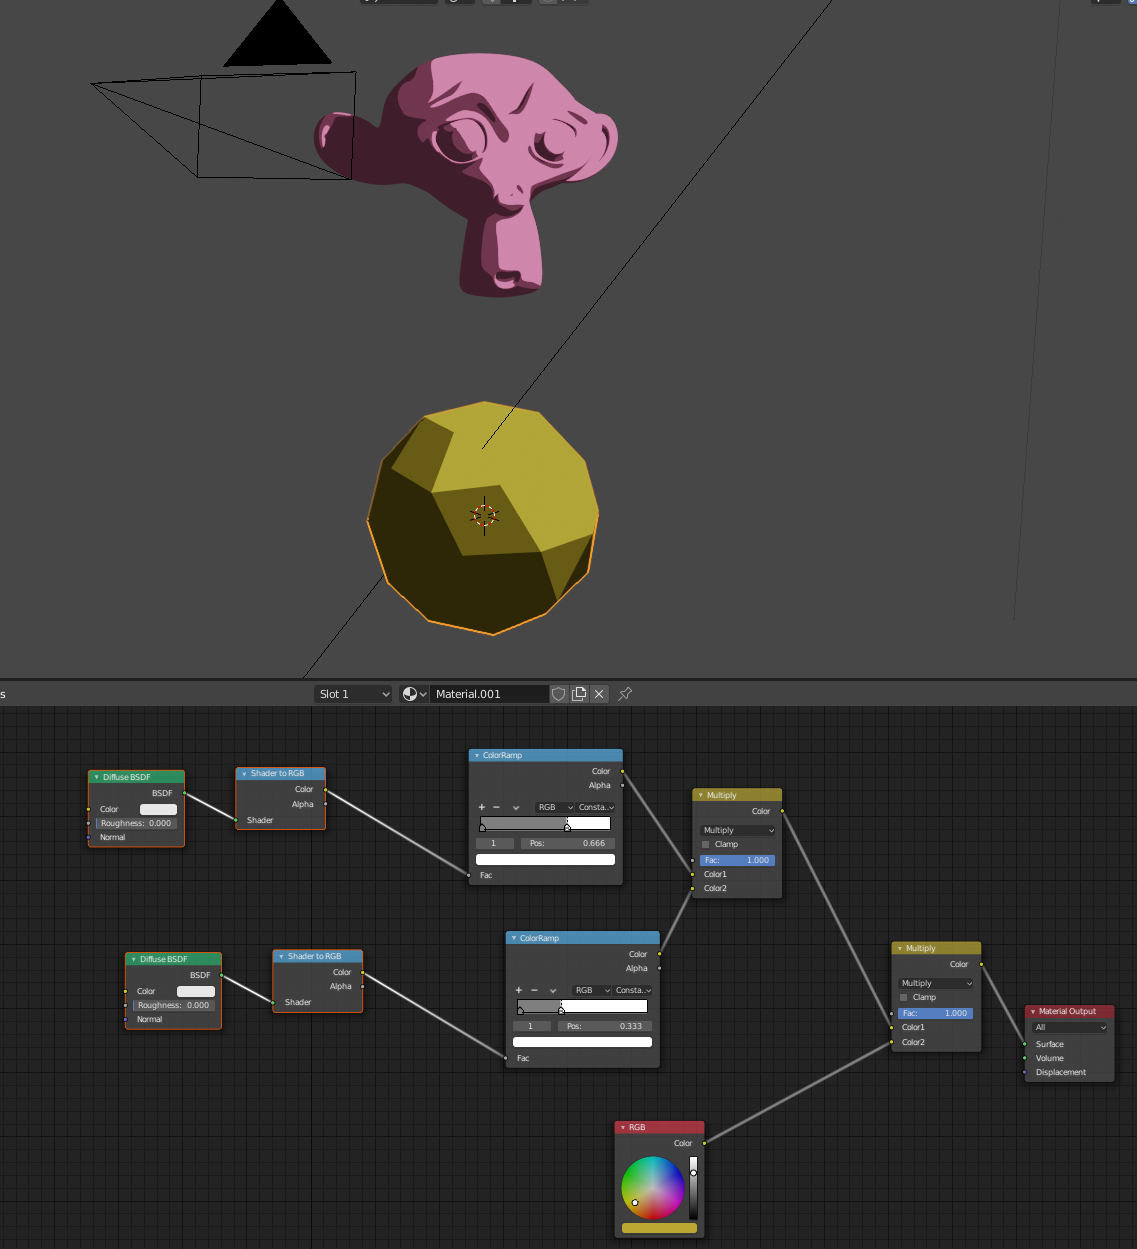
Task: Click stop index field on the 0.666 ColorRamp
Action: (x=495, y=843)
